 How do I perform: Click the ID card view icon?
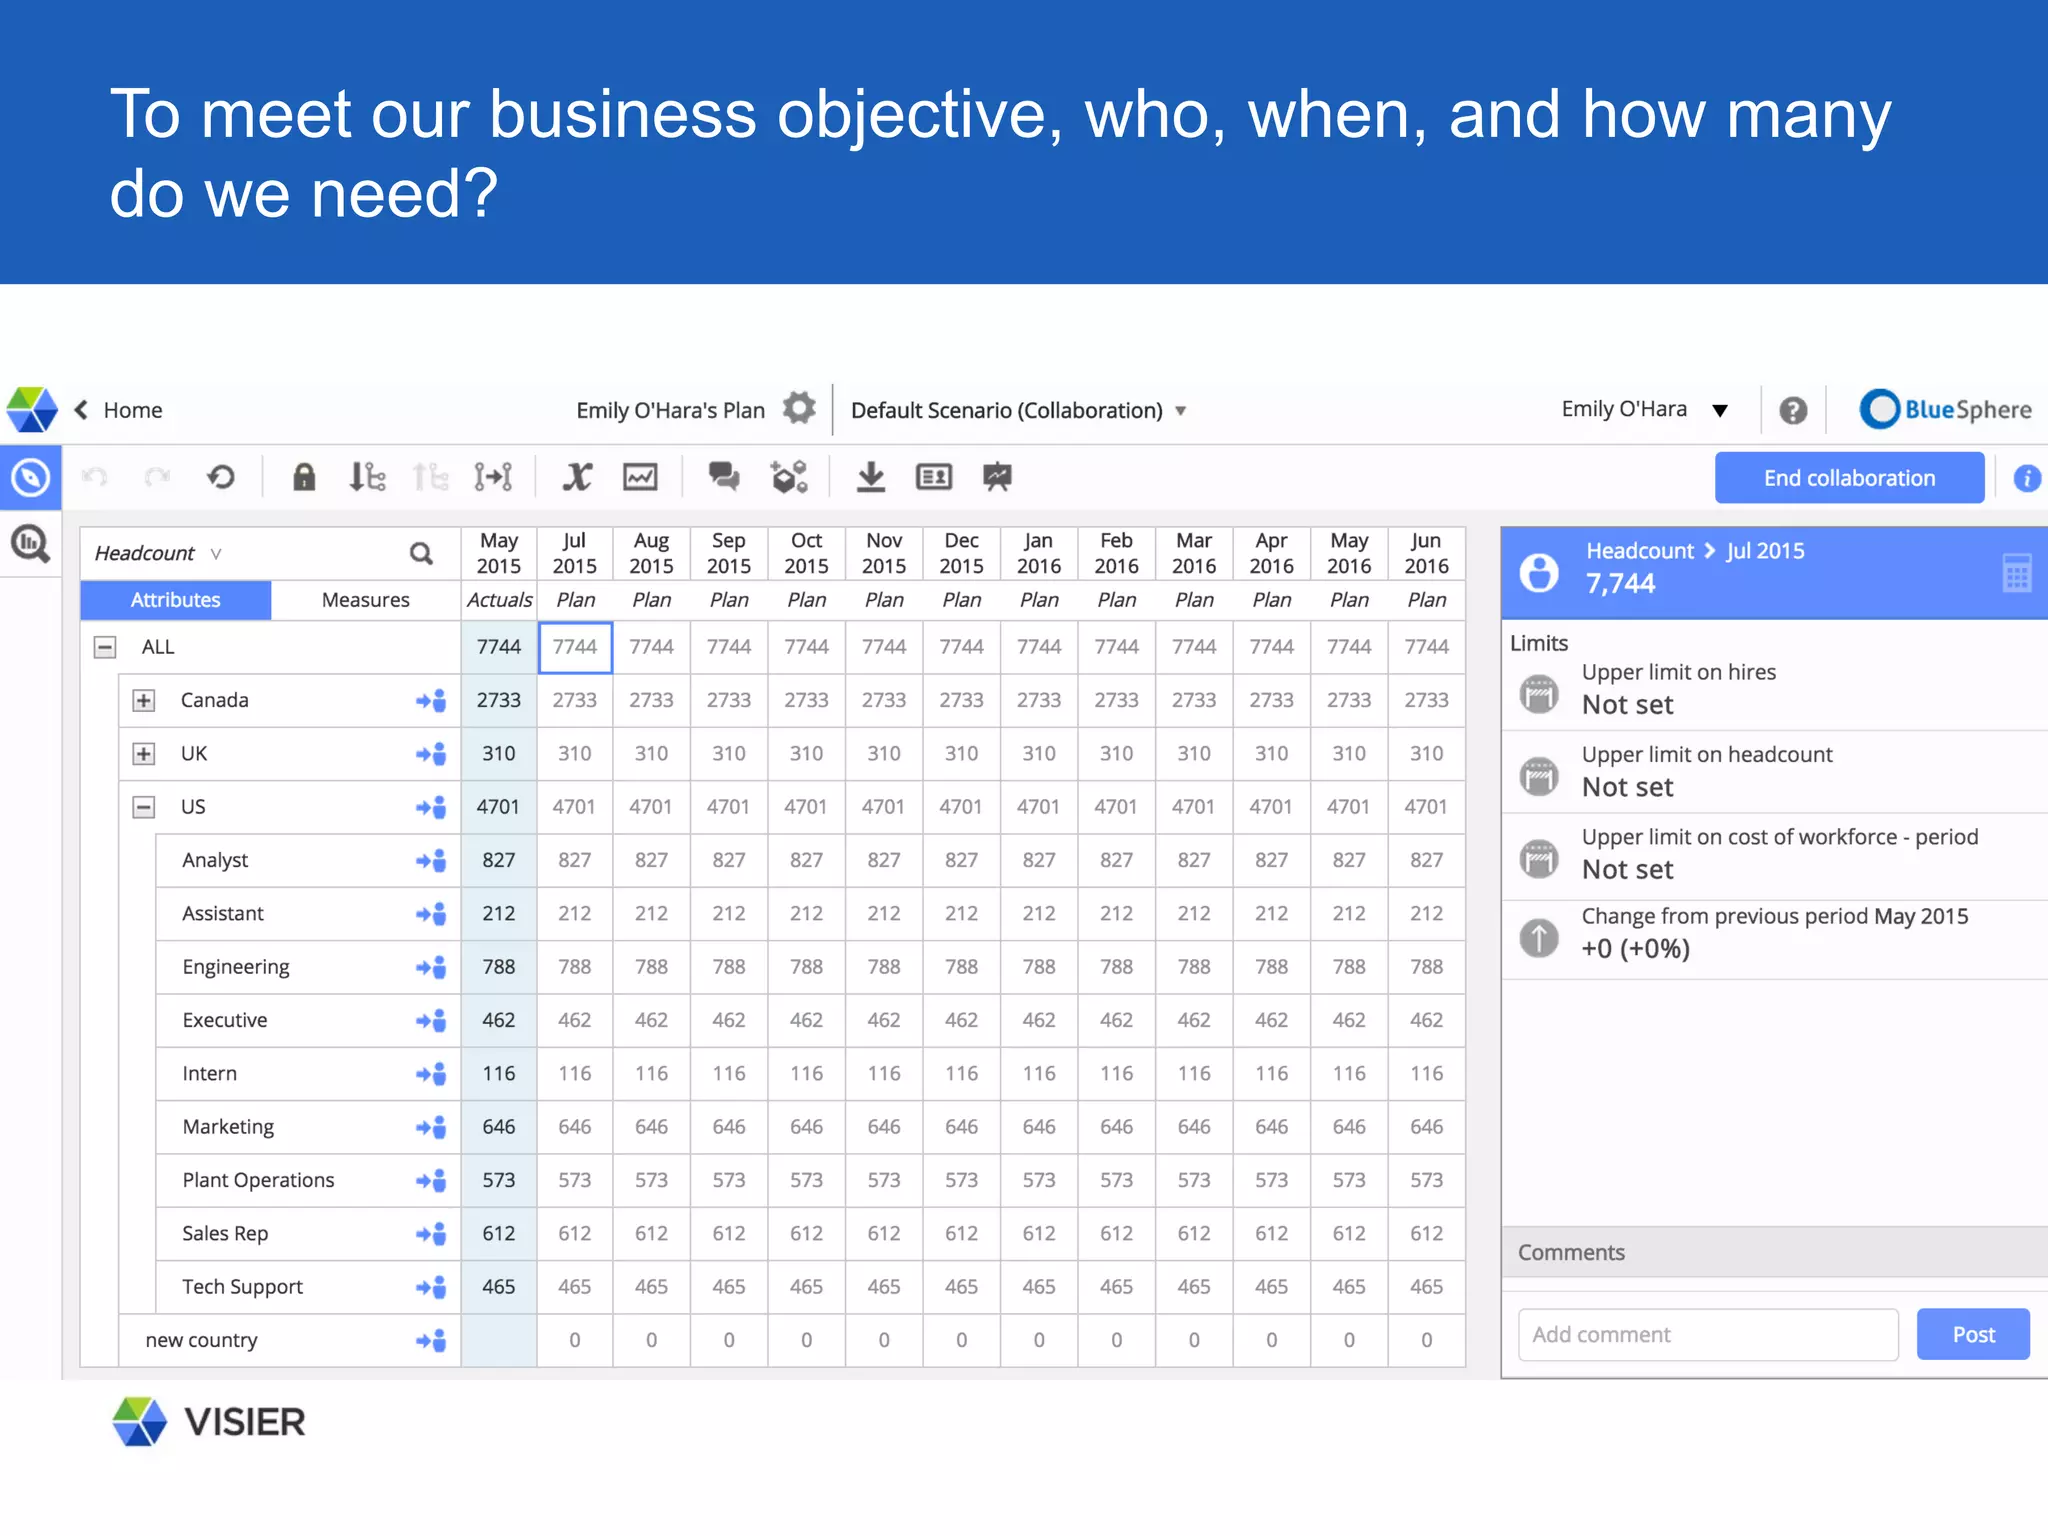pos(934,477)
